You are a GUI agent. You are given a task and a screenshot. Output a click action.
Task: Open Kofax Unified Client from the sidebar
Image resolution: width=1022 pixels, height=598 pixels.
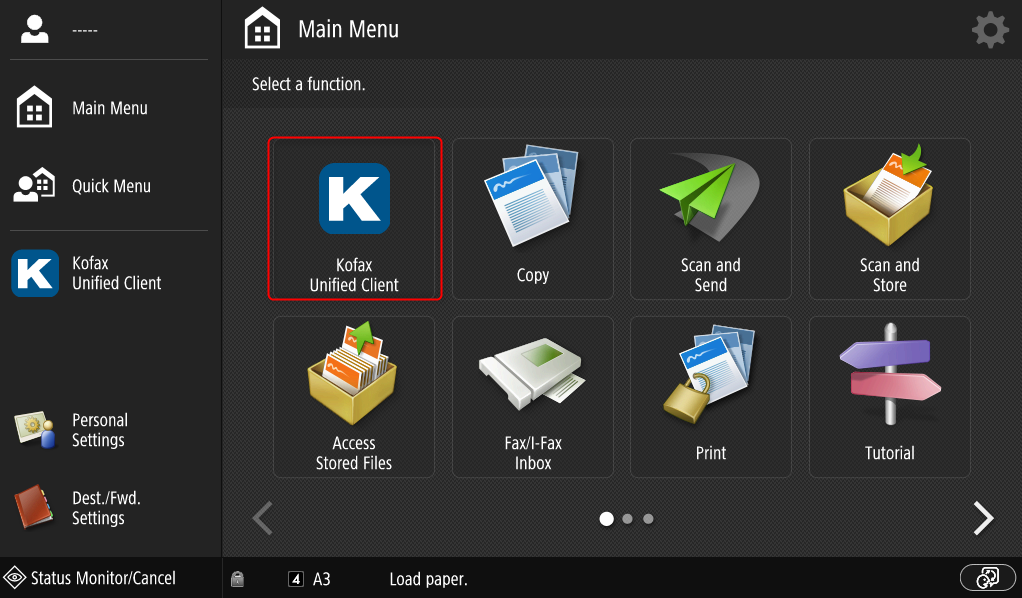pos(109,274)
